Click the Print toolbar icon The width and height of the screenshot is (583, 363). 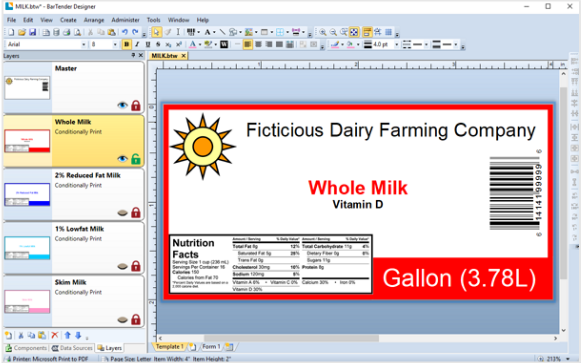click(x=67, y=32)
